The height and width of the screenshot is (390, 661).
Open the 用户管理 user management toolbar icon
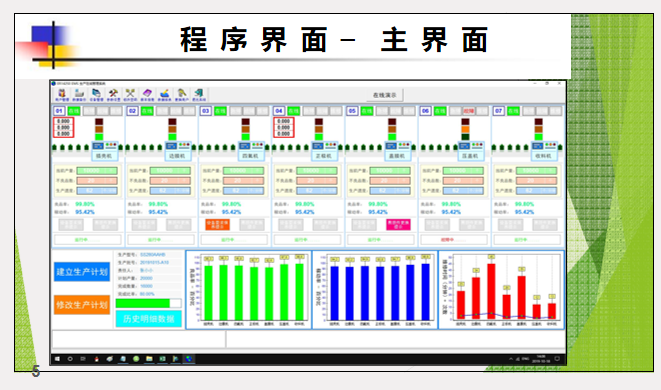[62, 94]
